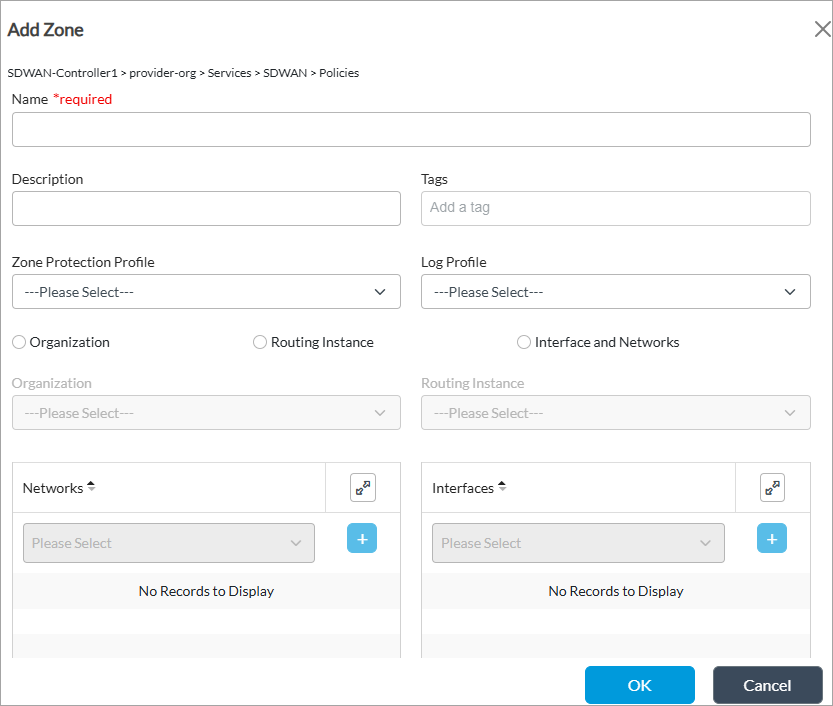Add interface with the plus button
Image resolution: width=833 pixels, height=706 pixels.
(772, 539)
